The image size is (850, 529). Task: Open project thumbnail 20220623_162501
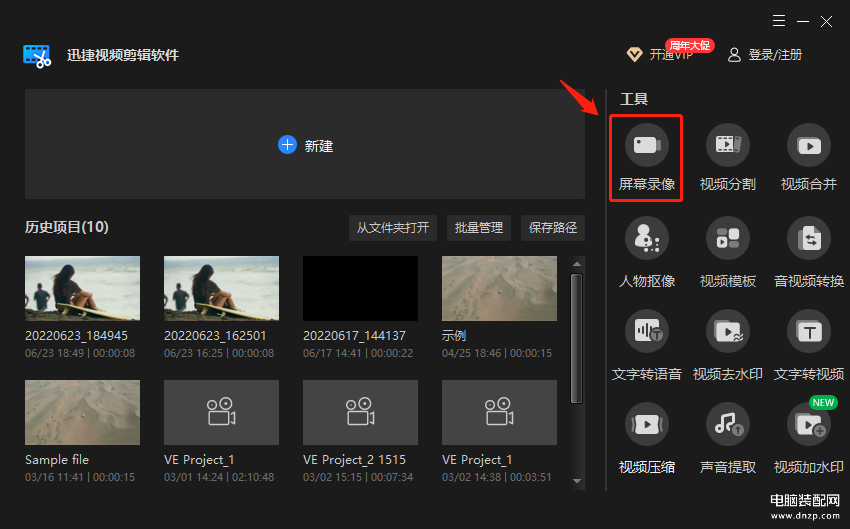click(221, 288)
